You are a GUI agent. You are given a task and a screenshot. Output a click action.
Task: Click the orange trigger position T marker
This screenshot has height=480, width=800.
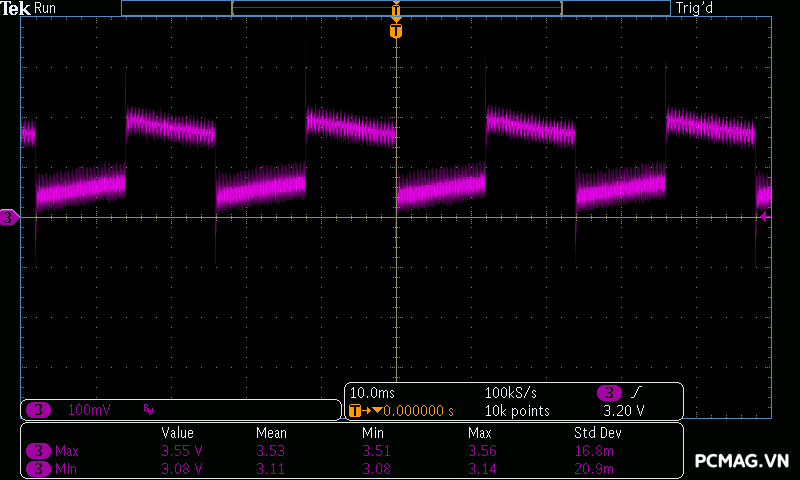pos(397,32)
